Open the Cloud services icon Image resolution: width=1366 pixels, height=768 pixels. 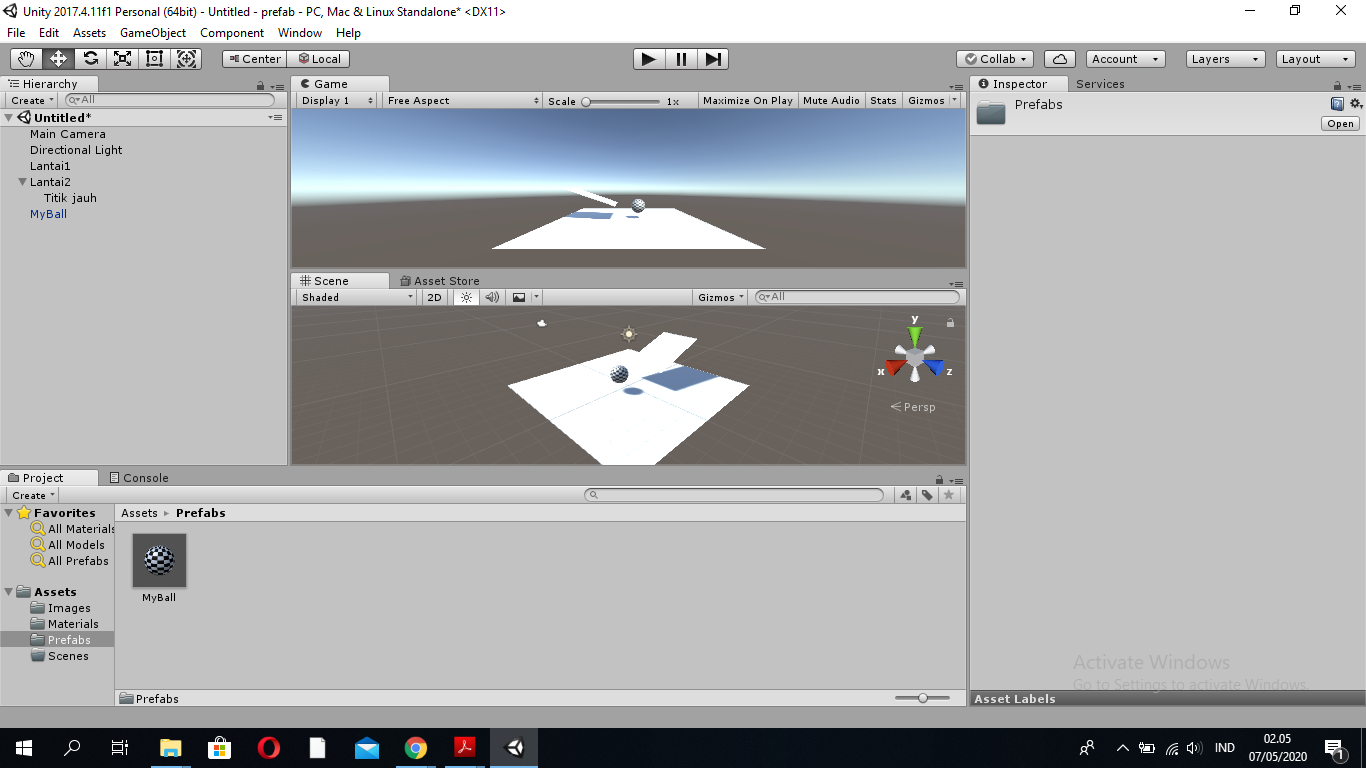[x=1059, y=59]
